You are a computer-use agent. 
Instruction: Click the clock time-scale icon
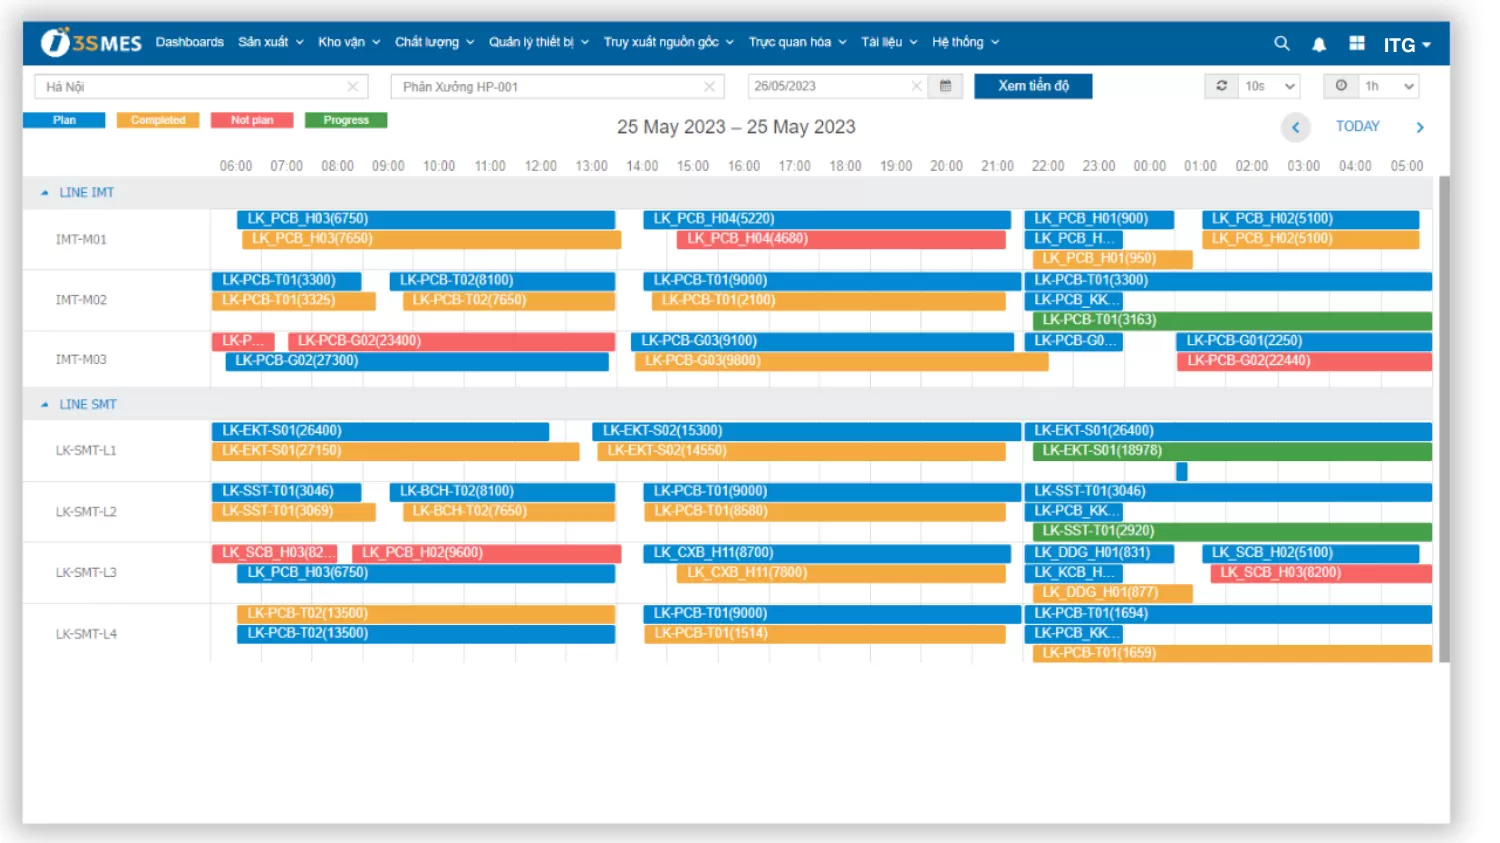click(1341, 86)
